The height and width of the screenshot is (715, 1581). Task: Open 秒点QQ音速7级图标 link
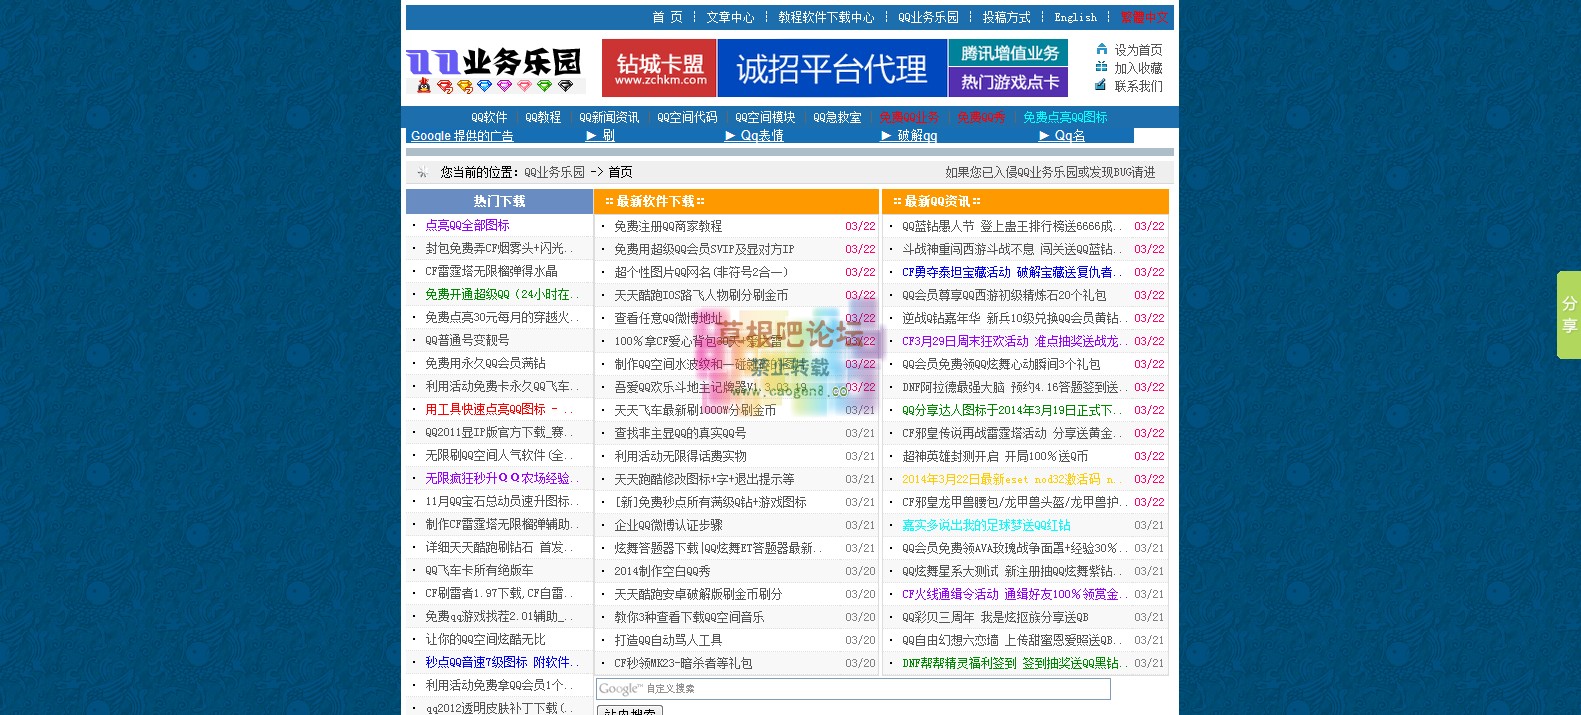pyautogui.click(x=502, y=662)
